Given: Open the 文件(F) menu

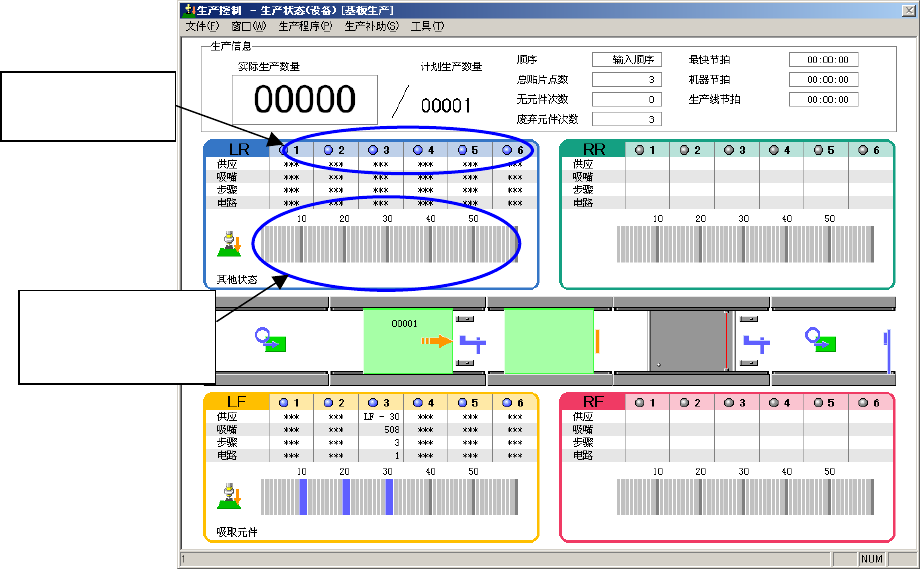Looking at the screenshot, I should coord(202,26).
